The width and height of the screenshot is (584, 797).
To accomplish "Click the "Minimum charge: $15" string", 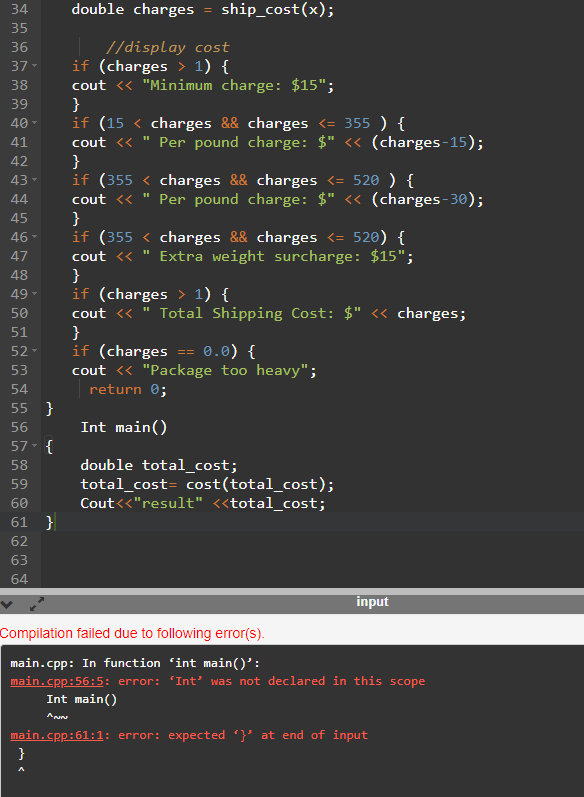I will tap(234, 85).
